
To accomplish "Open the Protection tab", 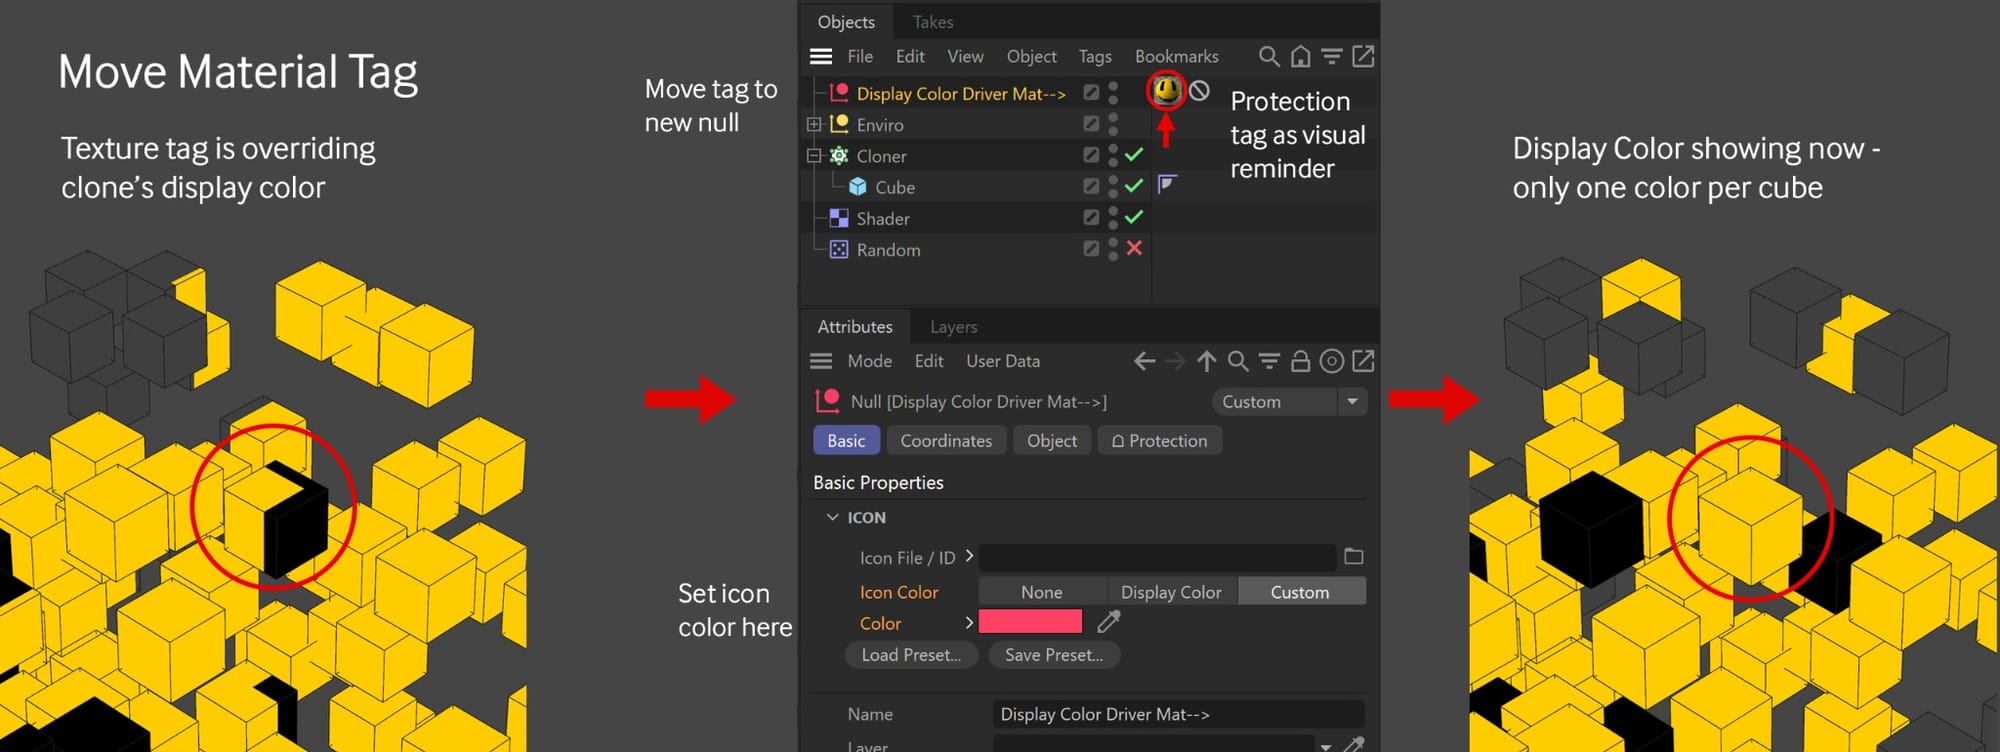I will tap(1160, 441).
